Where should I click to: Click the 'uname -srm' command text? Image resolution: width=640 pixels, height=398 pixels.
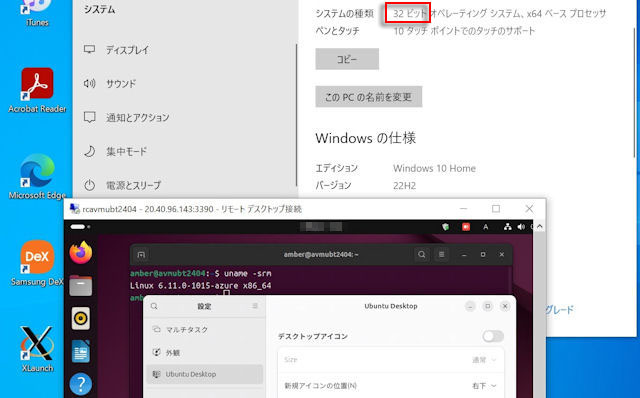coord(248,273)
